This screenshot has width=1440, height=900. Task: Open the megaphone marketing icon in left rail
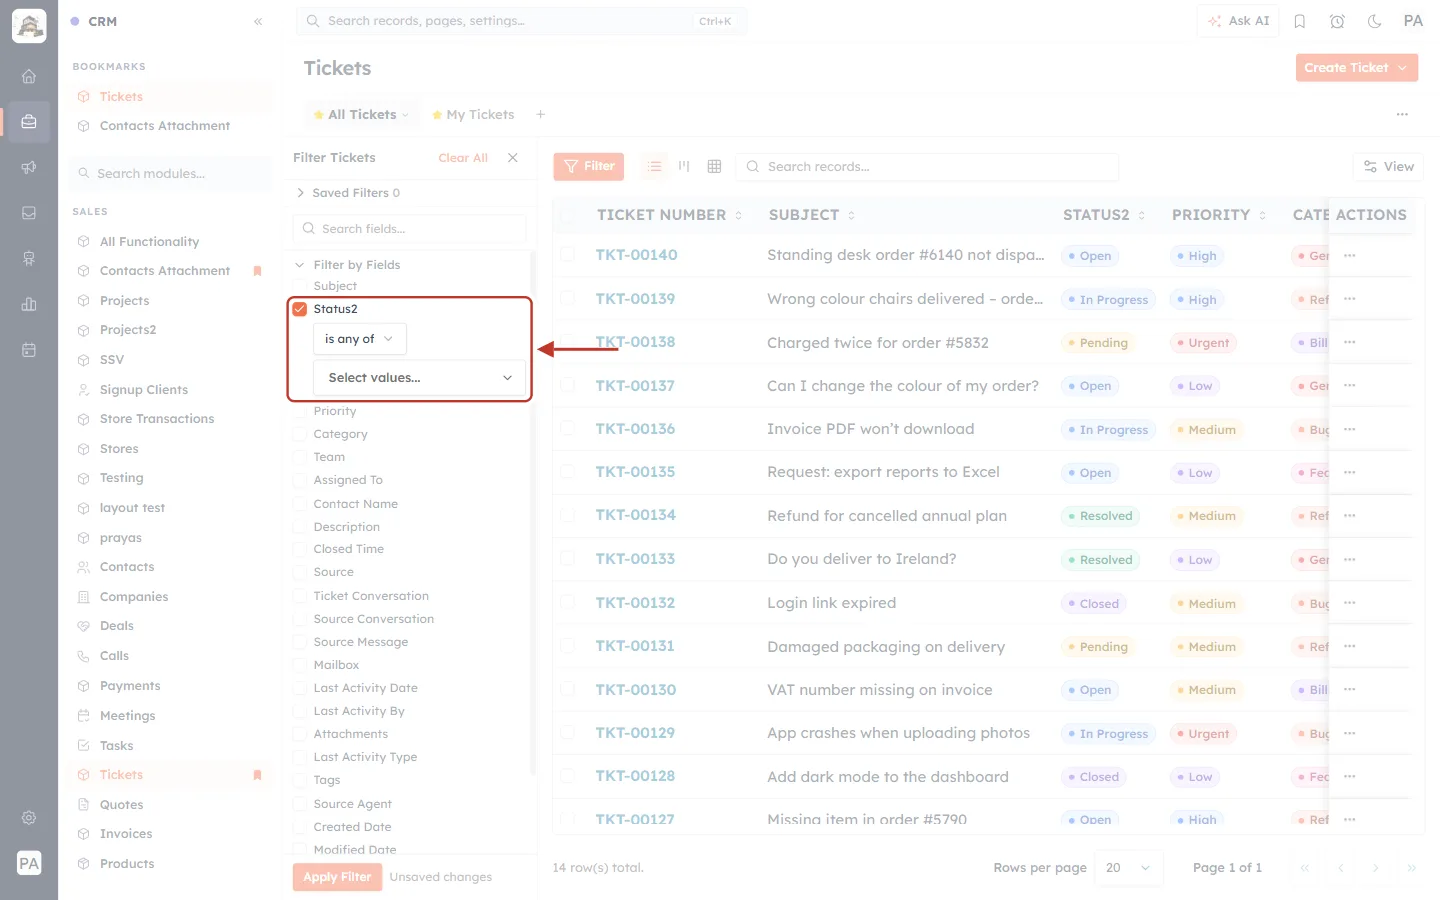29,167
